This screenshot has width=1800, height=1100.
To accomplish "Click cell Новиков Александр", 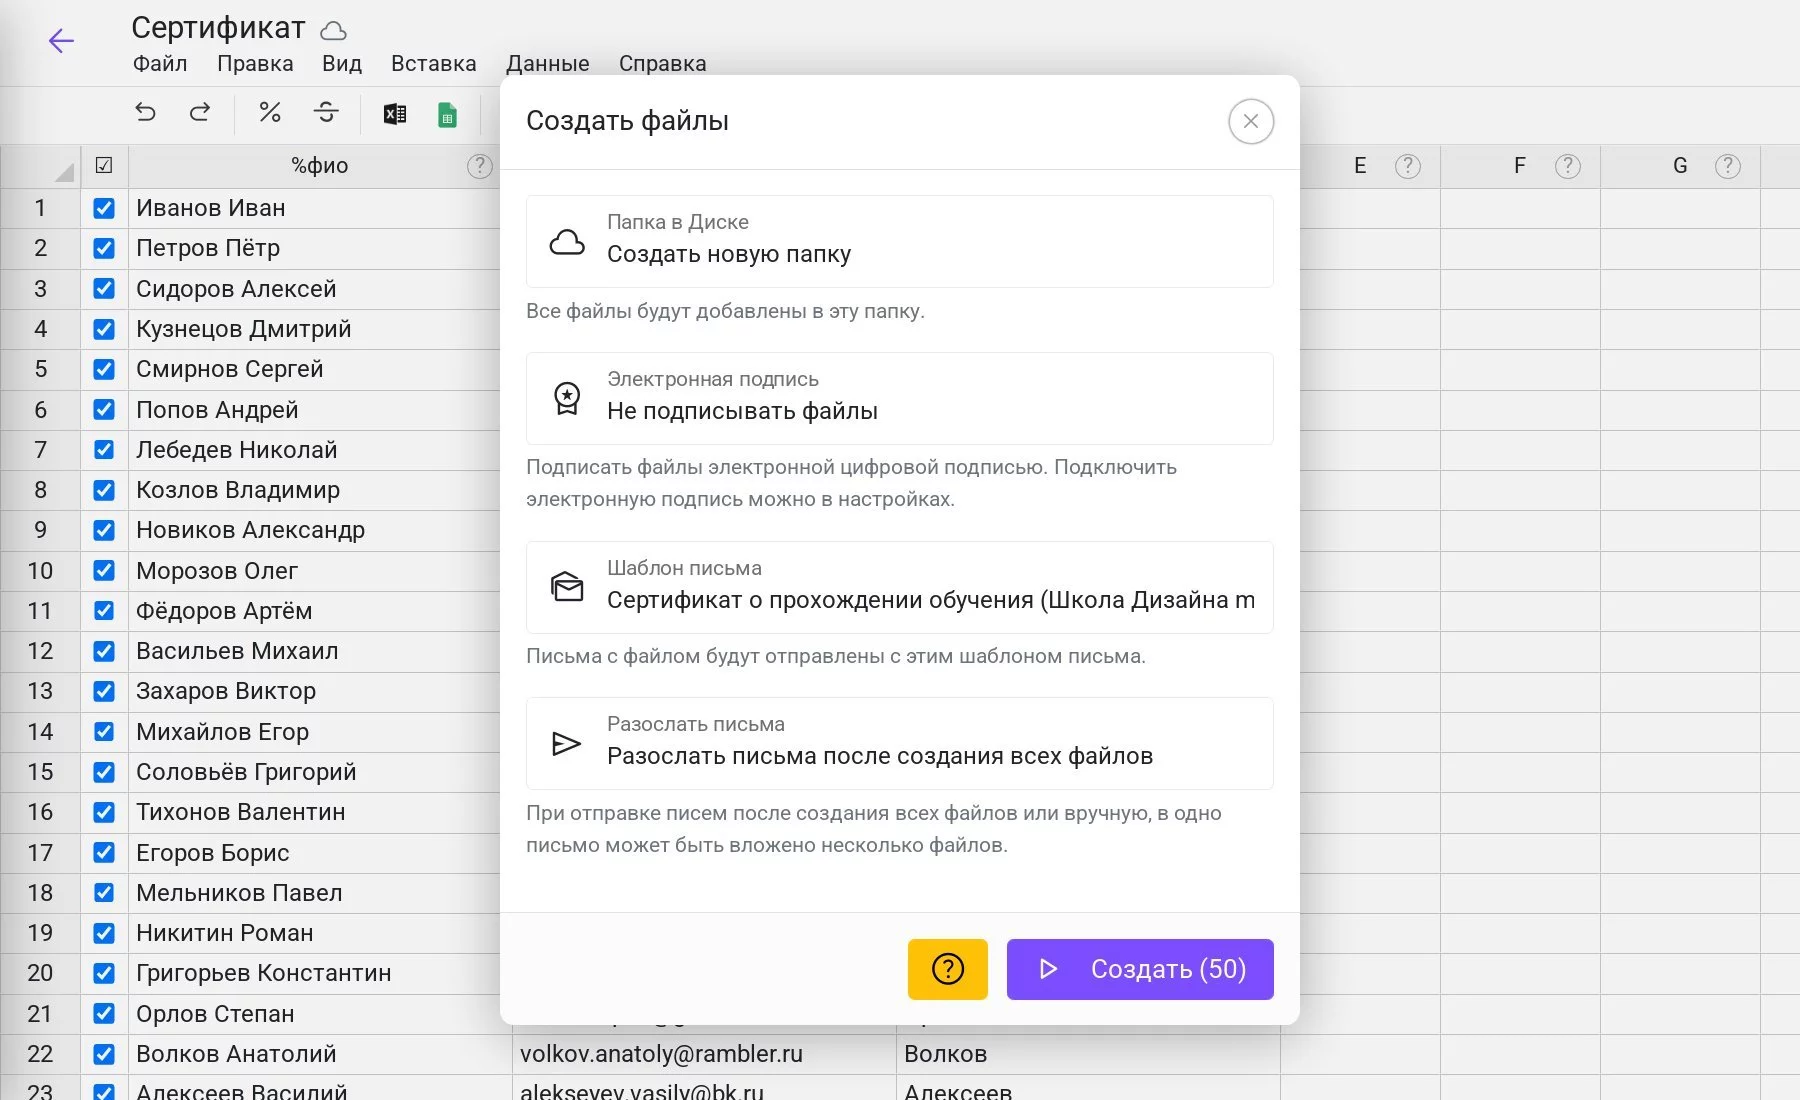I will click(x=316, y=530).
